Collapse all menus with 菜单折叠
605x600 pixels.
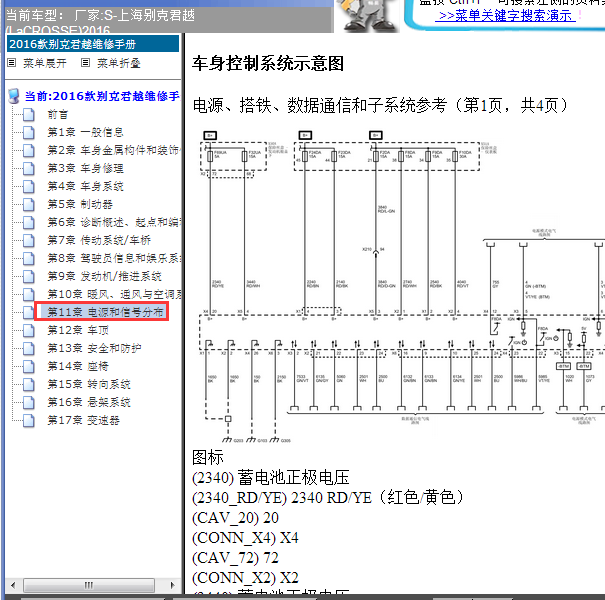(119, 63)
